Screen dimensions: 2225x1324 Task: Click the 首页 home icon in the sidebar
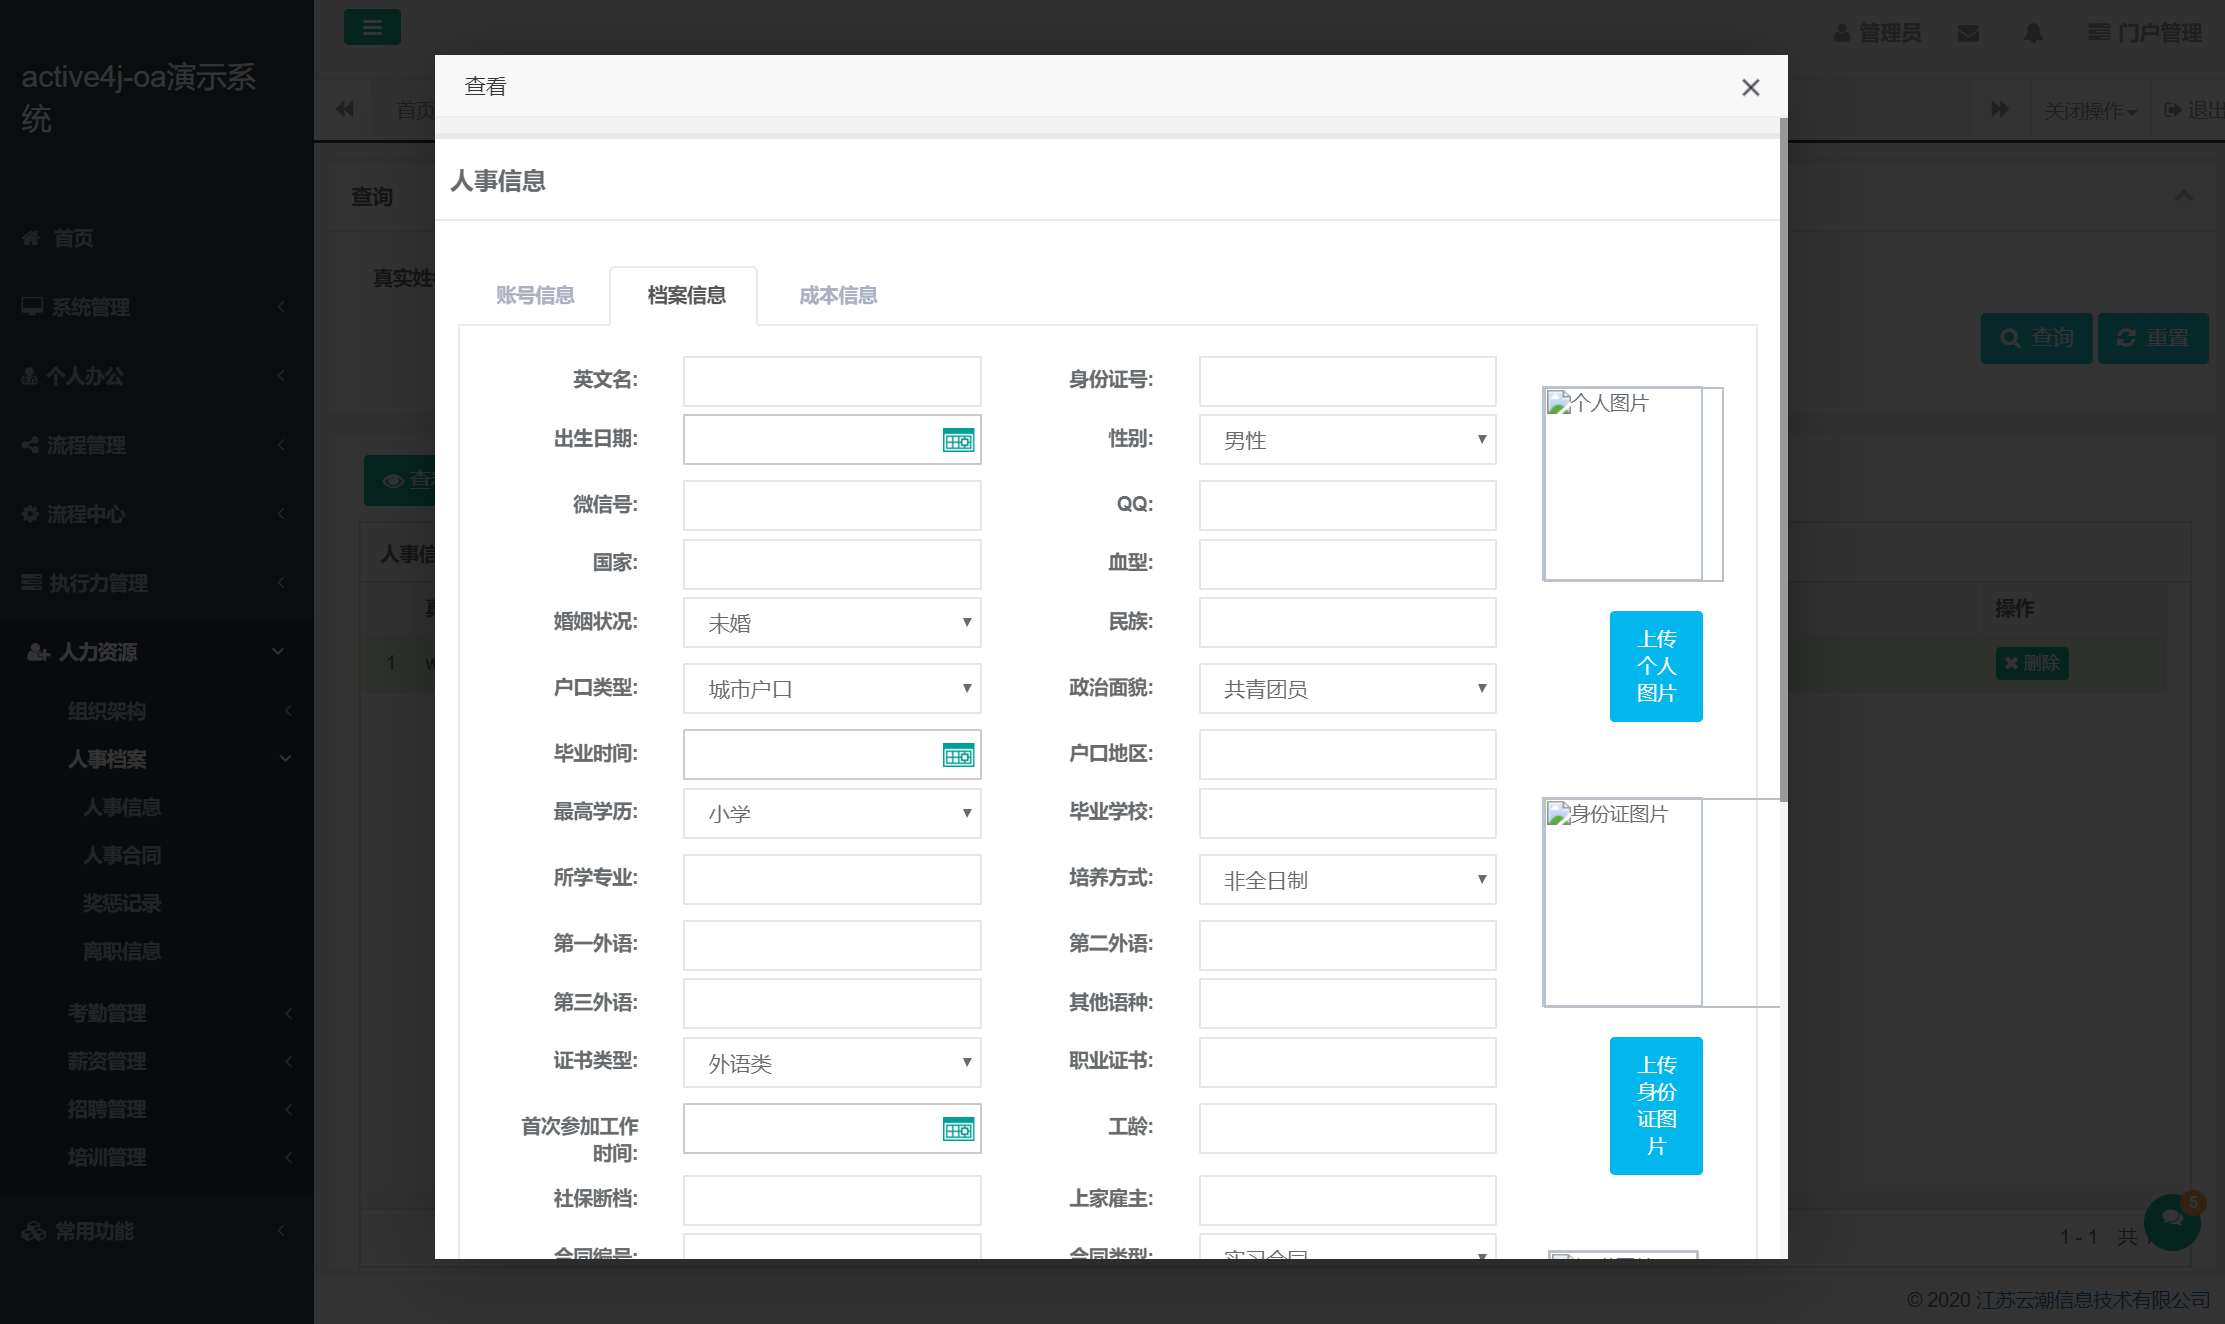click(x=29, y=237)
